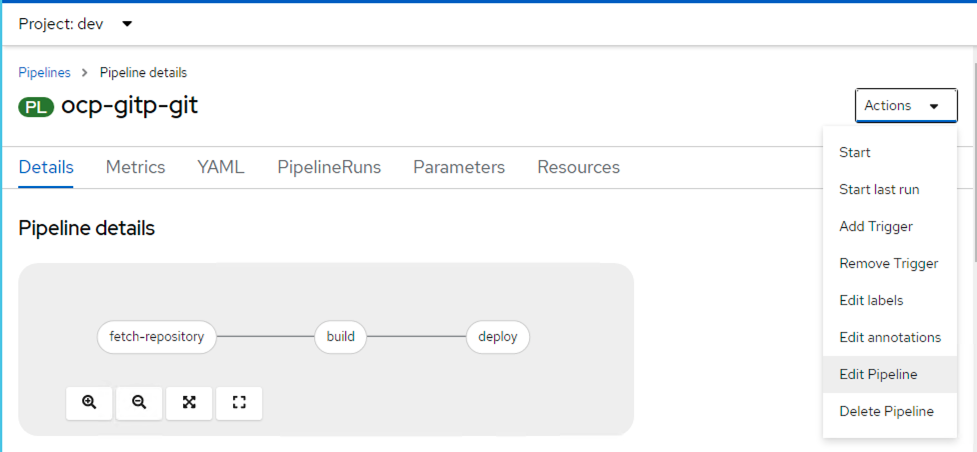
Task: Open the YAML tab
Action: [x=221, y=167]
